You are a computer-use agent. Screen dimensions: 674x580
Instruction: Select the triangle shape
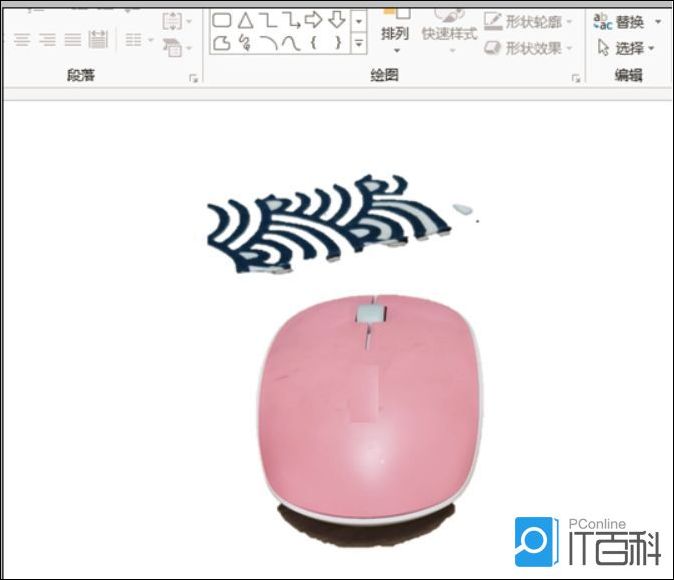(245, 20)
